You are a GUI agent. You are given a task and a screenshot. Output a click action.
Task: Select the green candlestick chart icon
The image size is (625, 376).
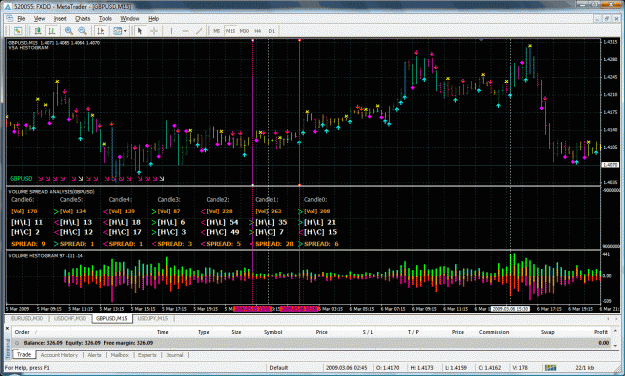[38, 31]
